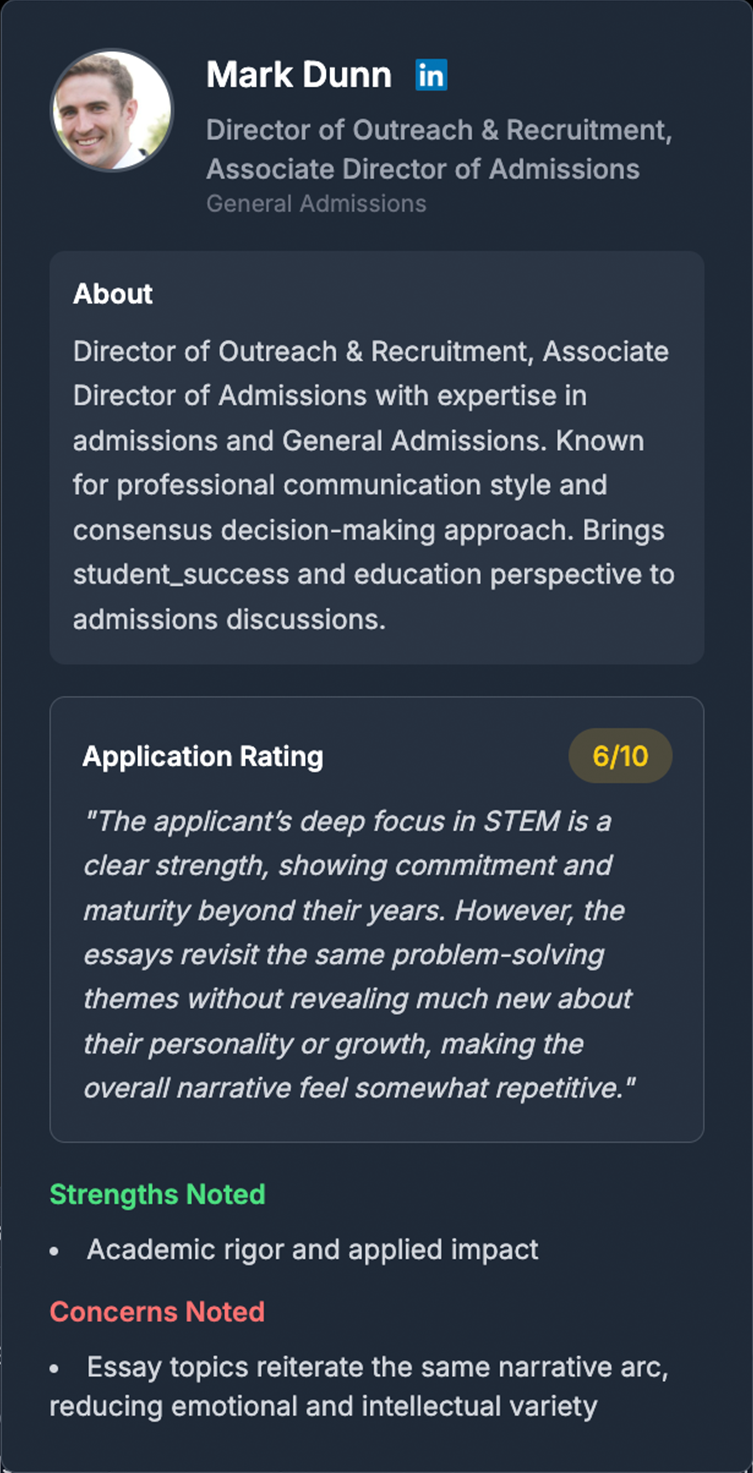Image resolution: width=753 pixels, height=1473 pixels.
Task: Select the About header label
Action: (x=111, y=294)
